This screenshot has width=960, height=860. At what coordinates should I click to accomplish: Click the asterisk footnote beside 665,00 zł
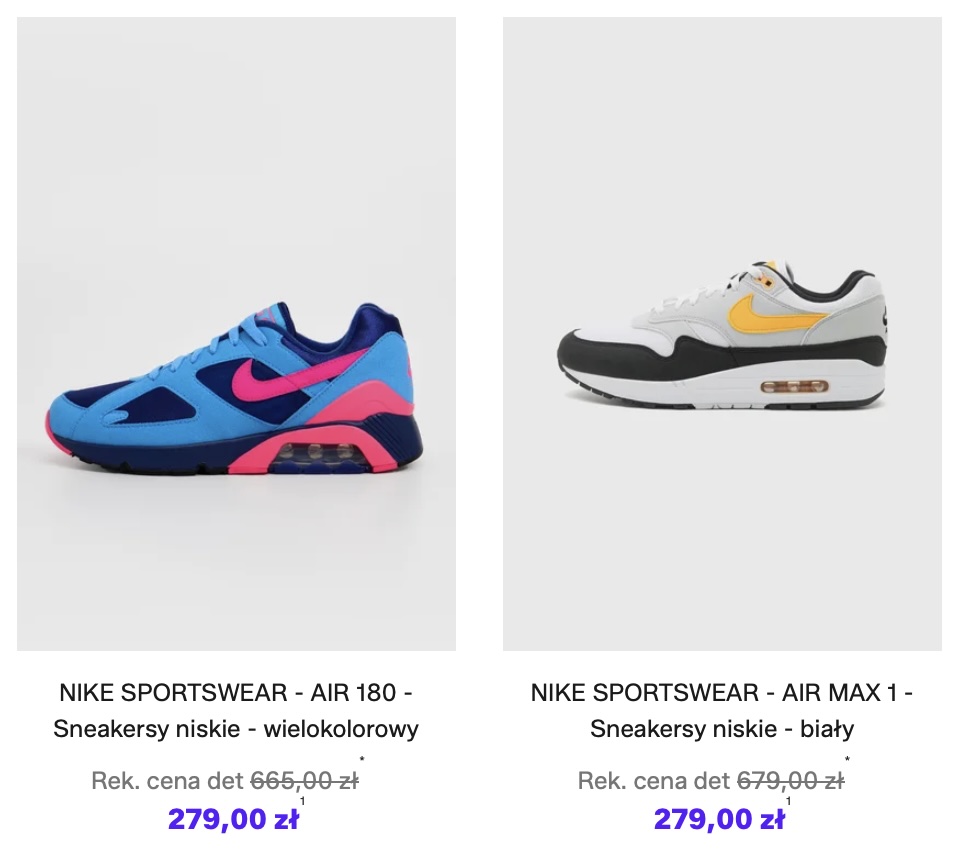[x=362, y=762]
